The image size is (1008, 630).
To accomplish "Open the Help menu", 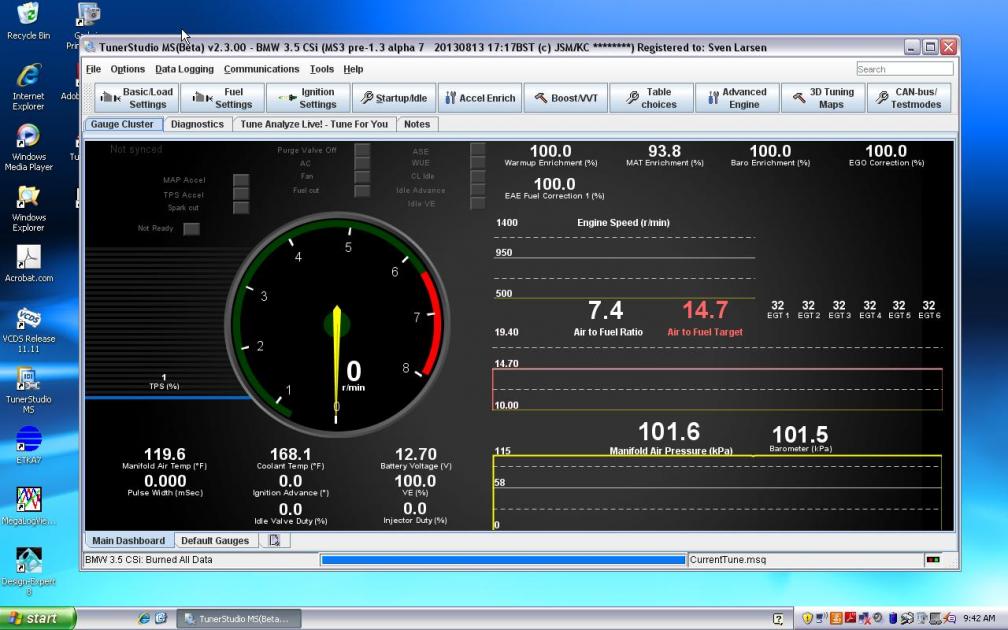I will (353, 69).
